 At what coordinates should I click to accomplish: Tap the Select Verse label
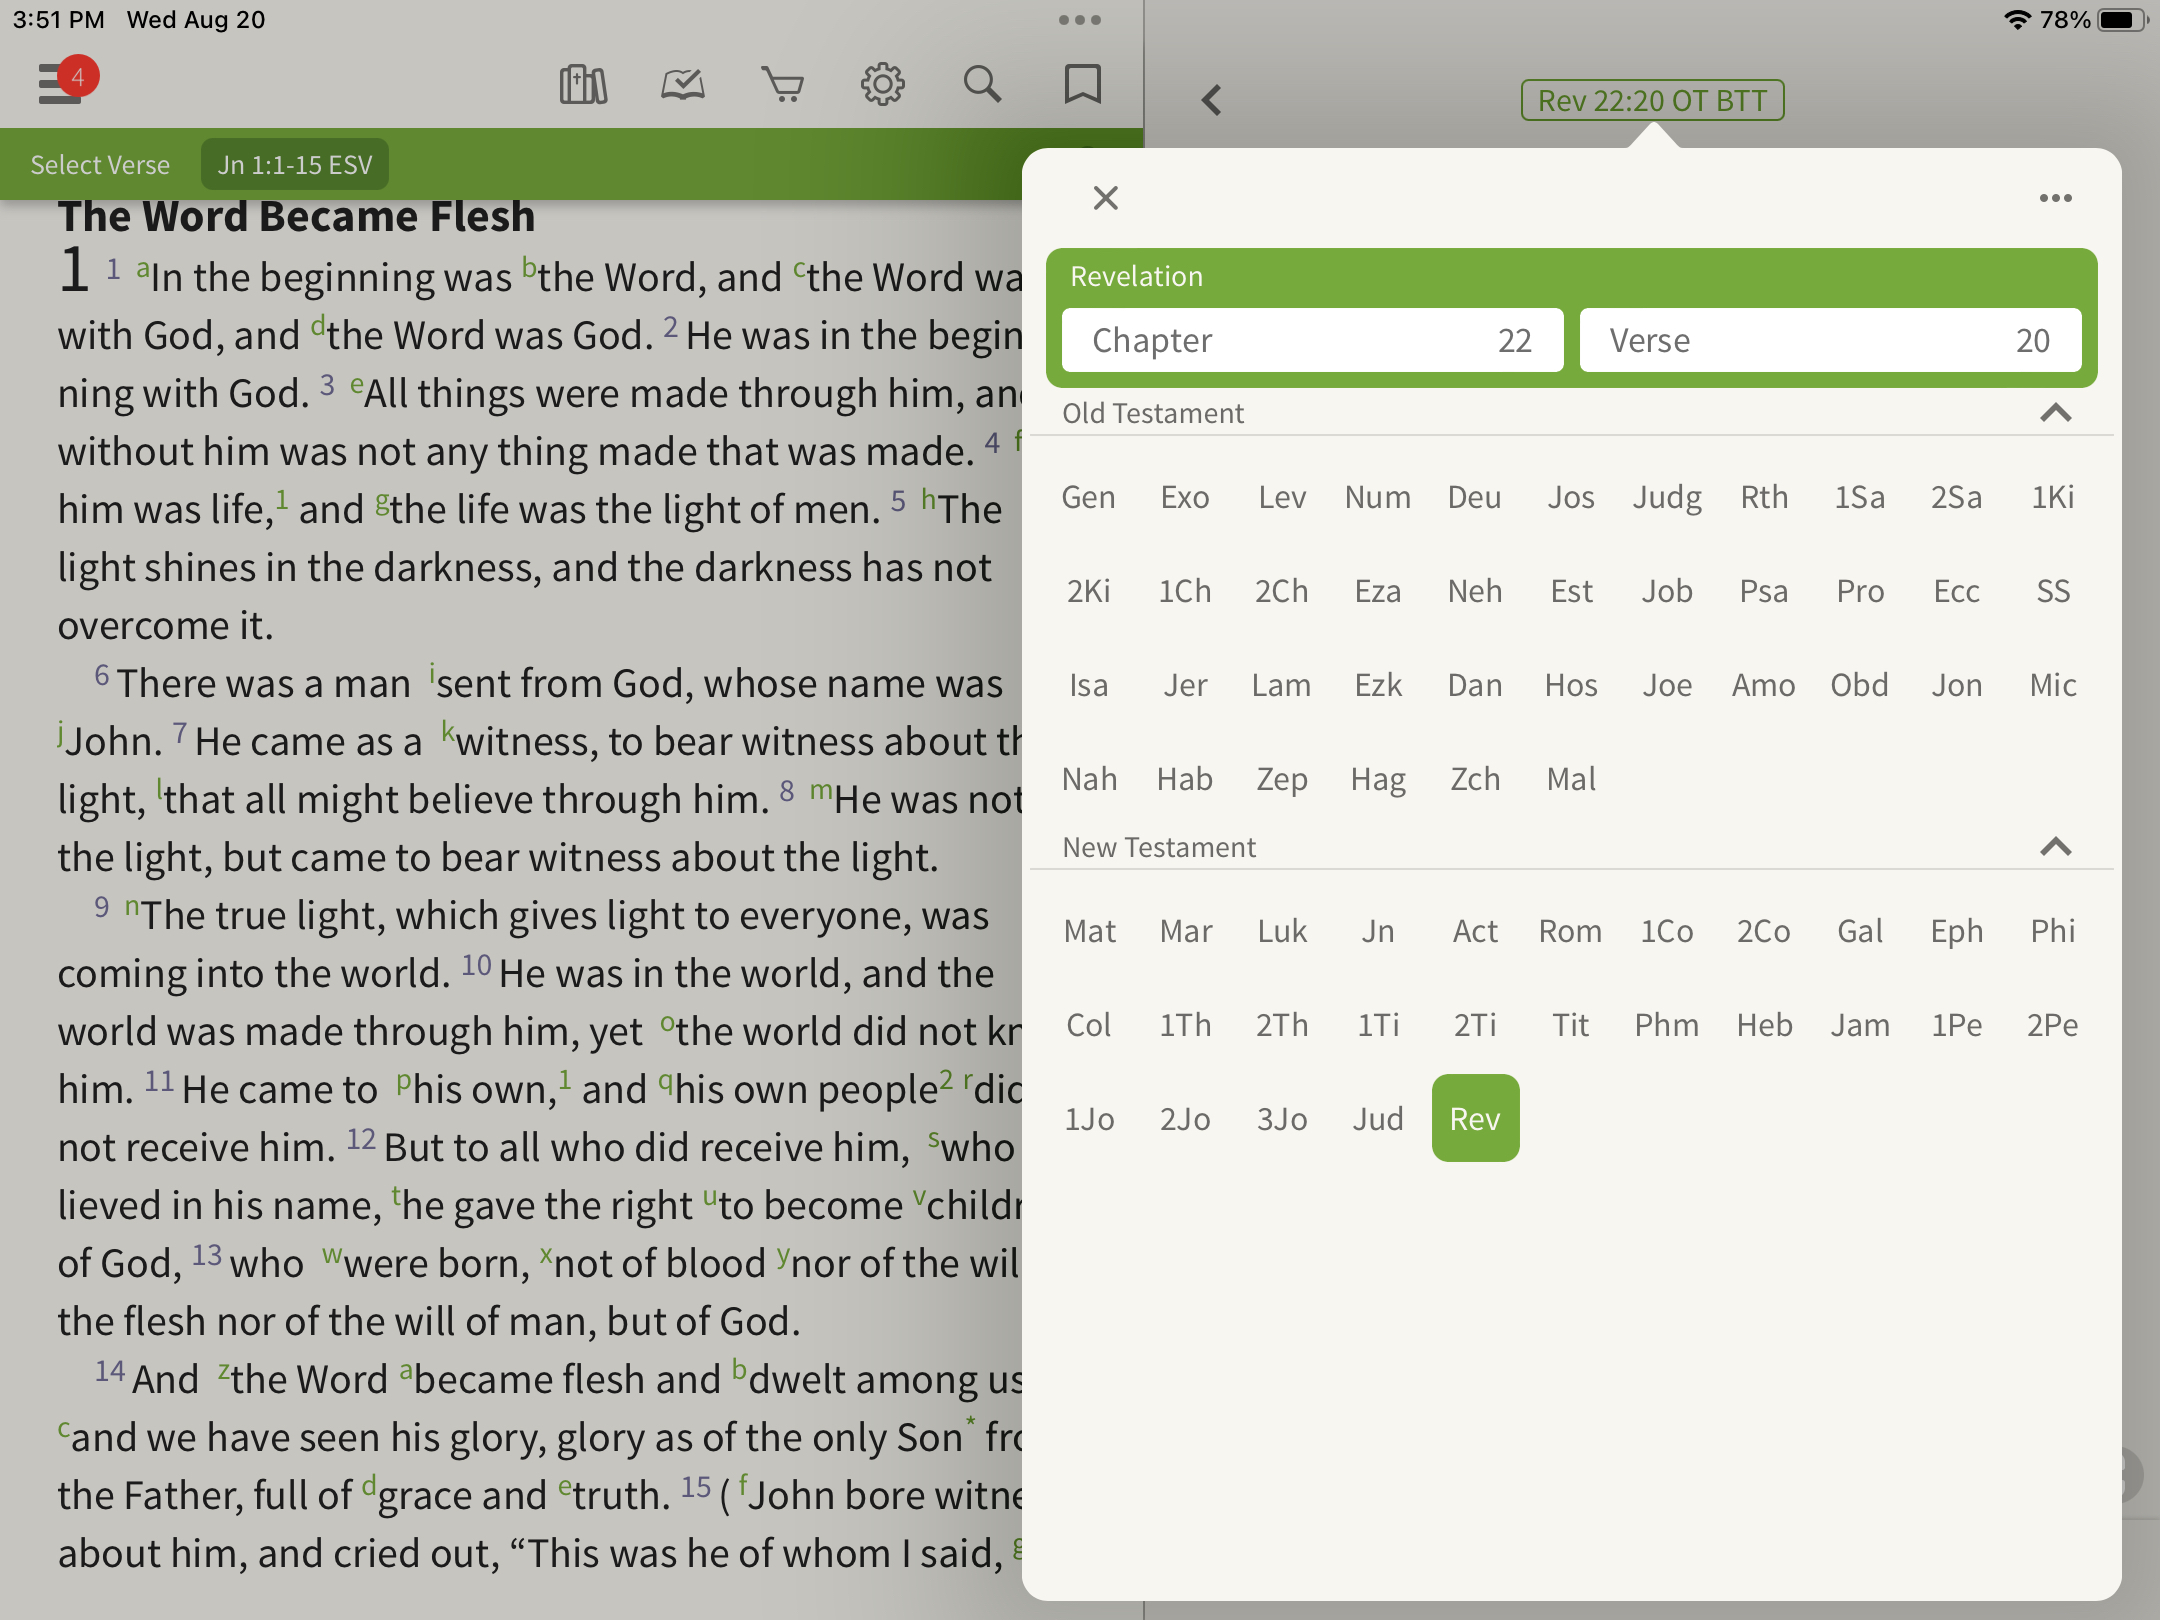pyautogui.click(x=100, y=165)
